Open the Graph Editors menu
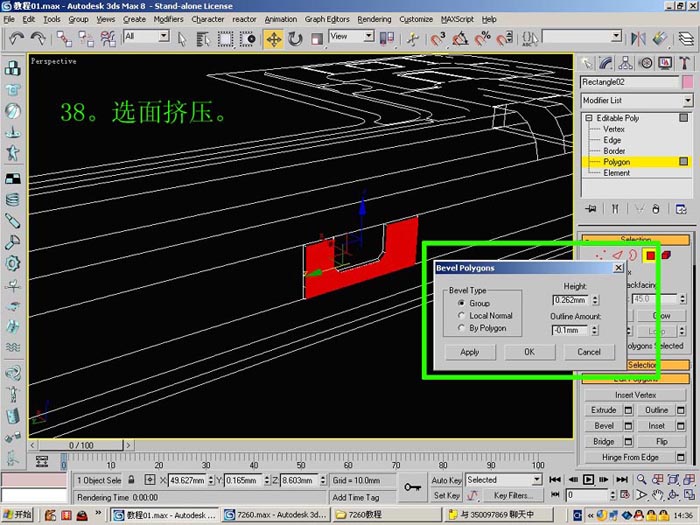 pyautogui.click(x=327, y=19)
